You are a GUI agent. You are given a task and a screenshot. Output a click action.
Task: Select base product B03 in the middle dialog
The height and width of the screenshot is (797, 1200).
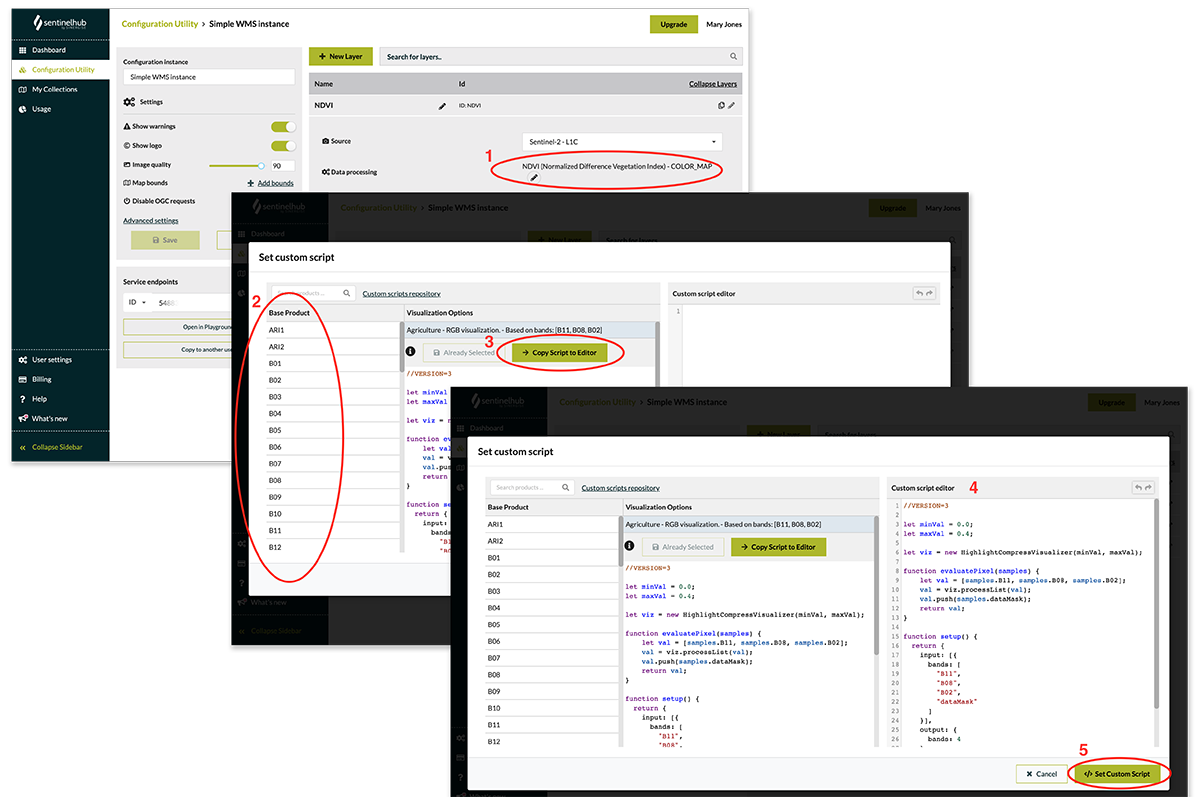334,397
